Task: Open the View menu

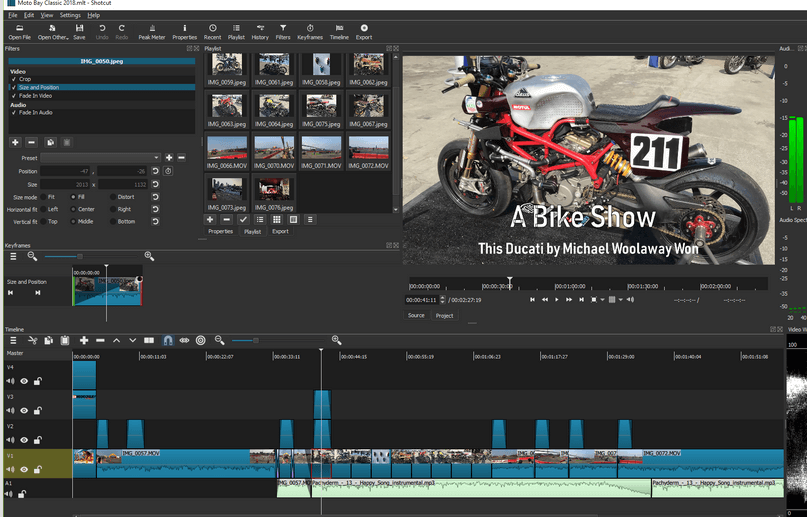Action: (x=47, y=15)
